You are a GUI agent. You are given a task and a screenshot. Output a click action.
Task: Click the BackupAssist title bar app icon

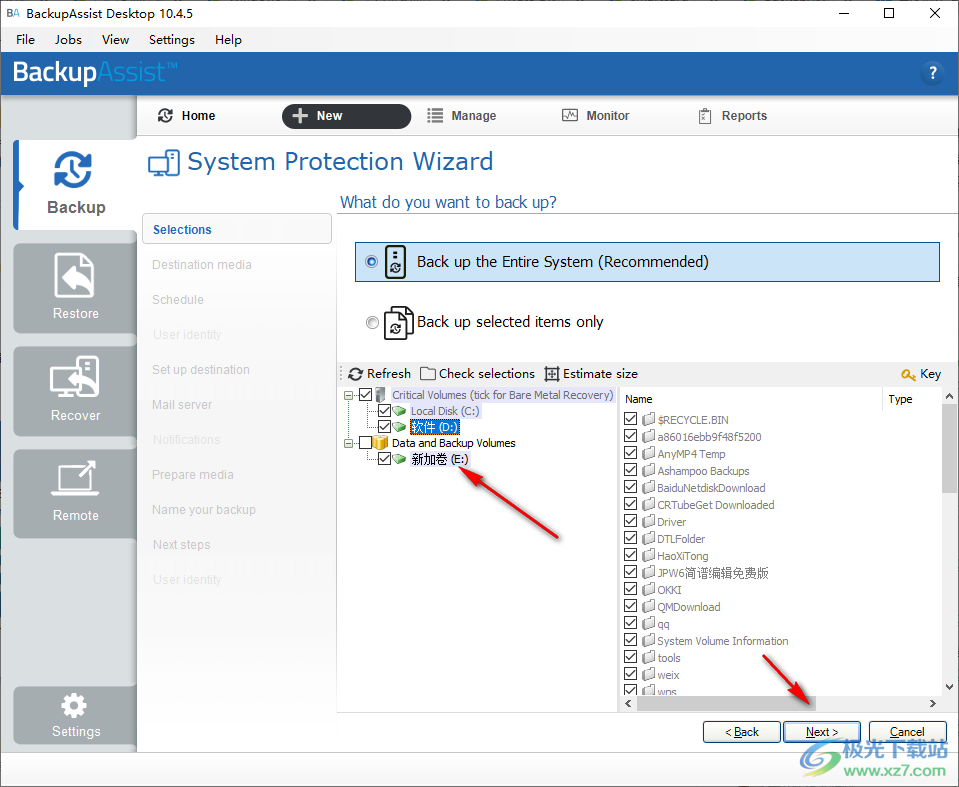pos(13,13)
